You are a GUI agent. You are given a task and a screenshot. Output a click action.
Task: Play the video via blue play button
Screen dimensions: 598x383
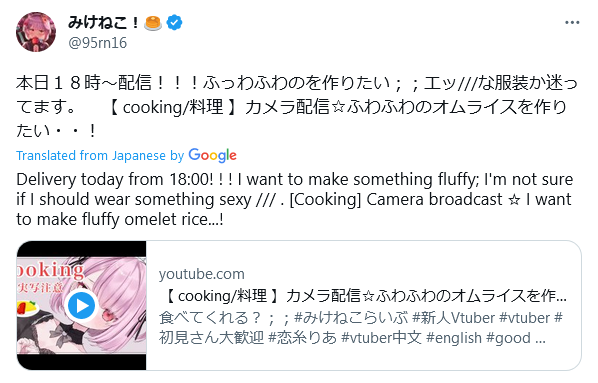tap(81, 305)
